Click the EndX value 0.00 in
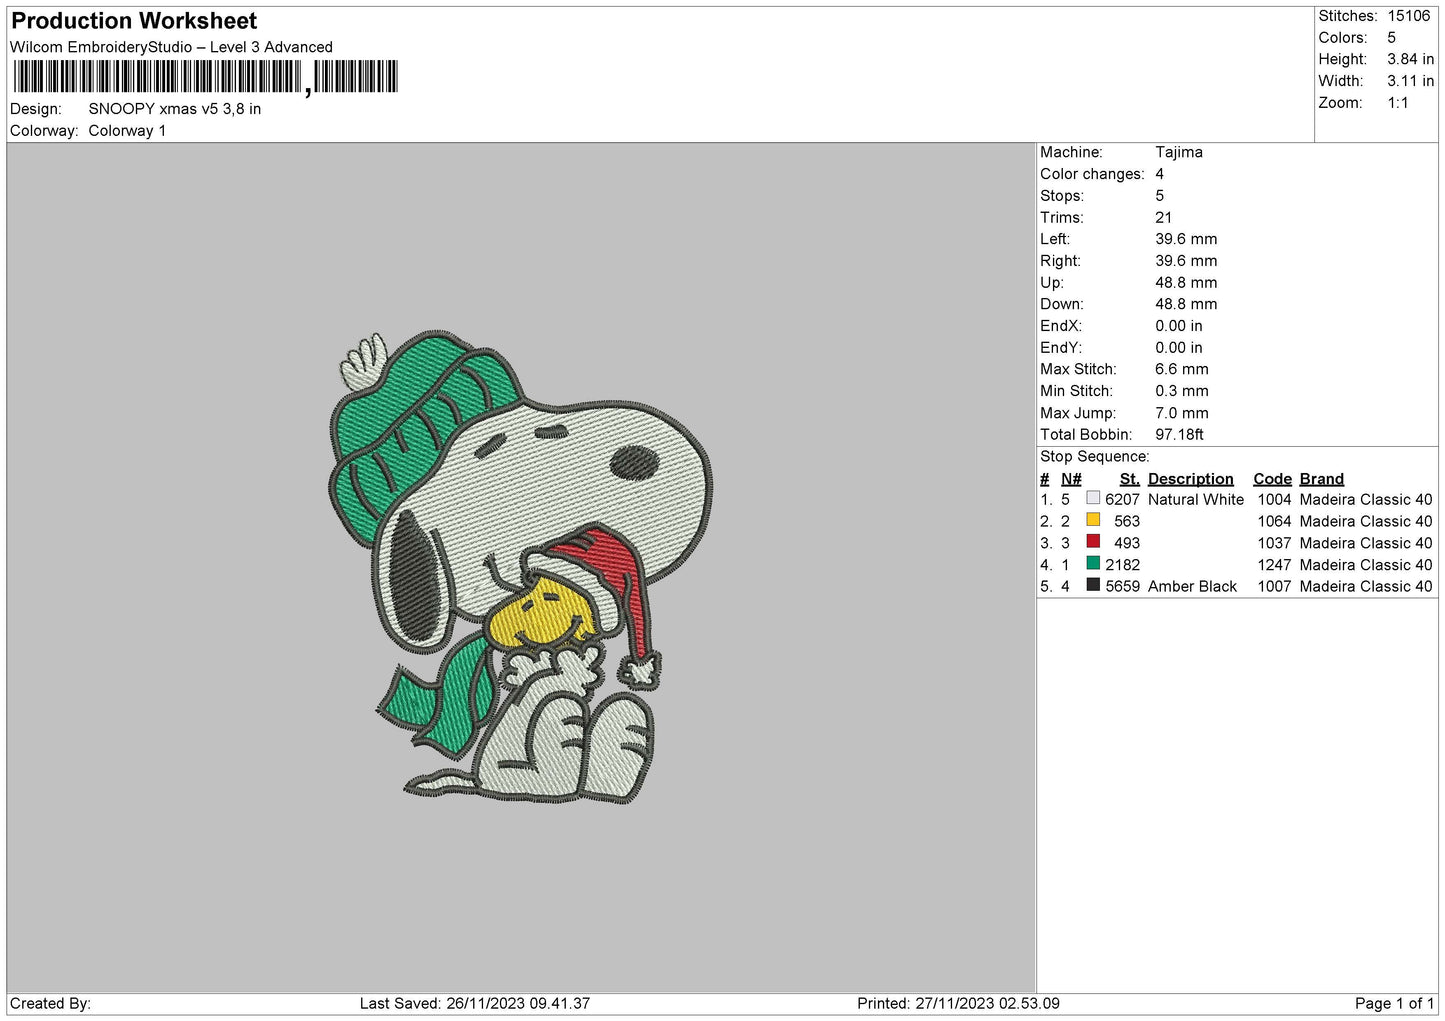 coord(1179,326)
